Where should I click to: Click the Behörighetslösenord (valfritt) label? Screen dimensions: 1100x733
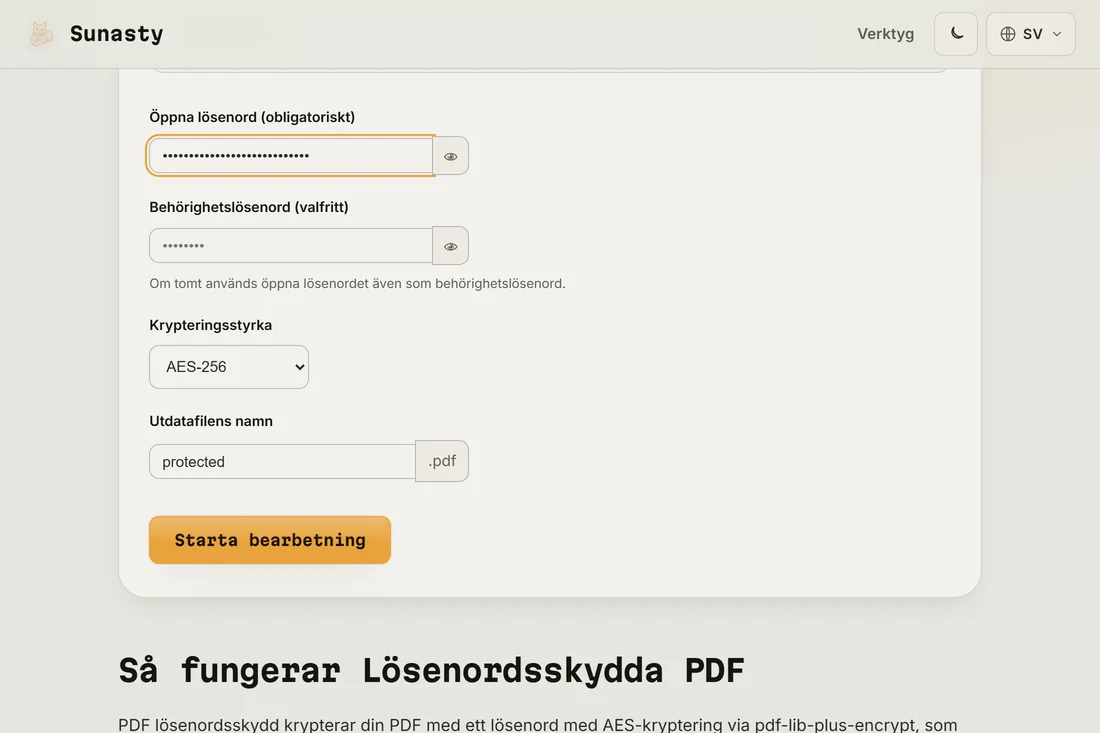pyautogui.click(x=249, y=207)
